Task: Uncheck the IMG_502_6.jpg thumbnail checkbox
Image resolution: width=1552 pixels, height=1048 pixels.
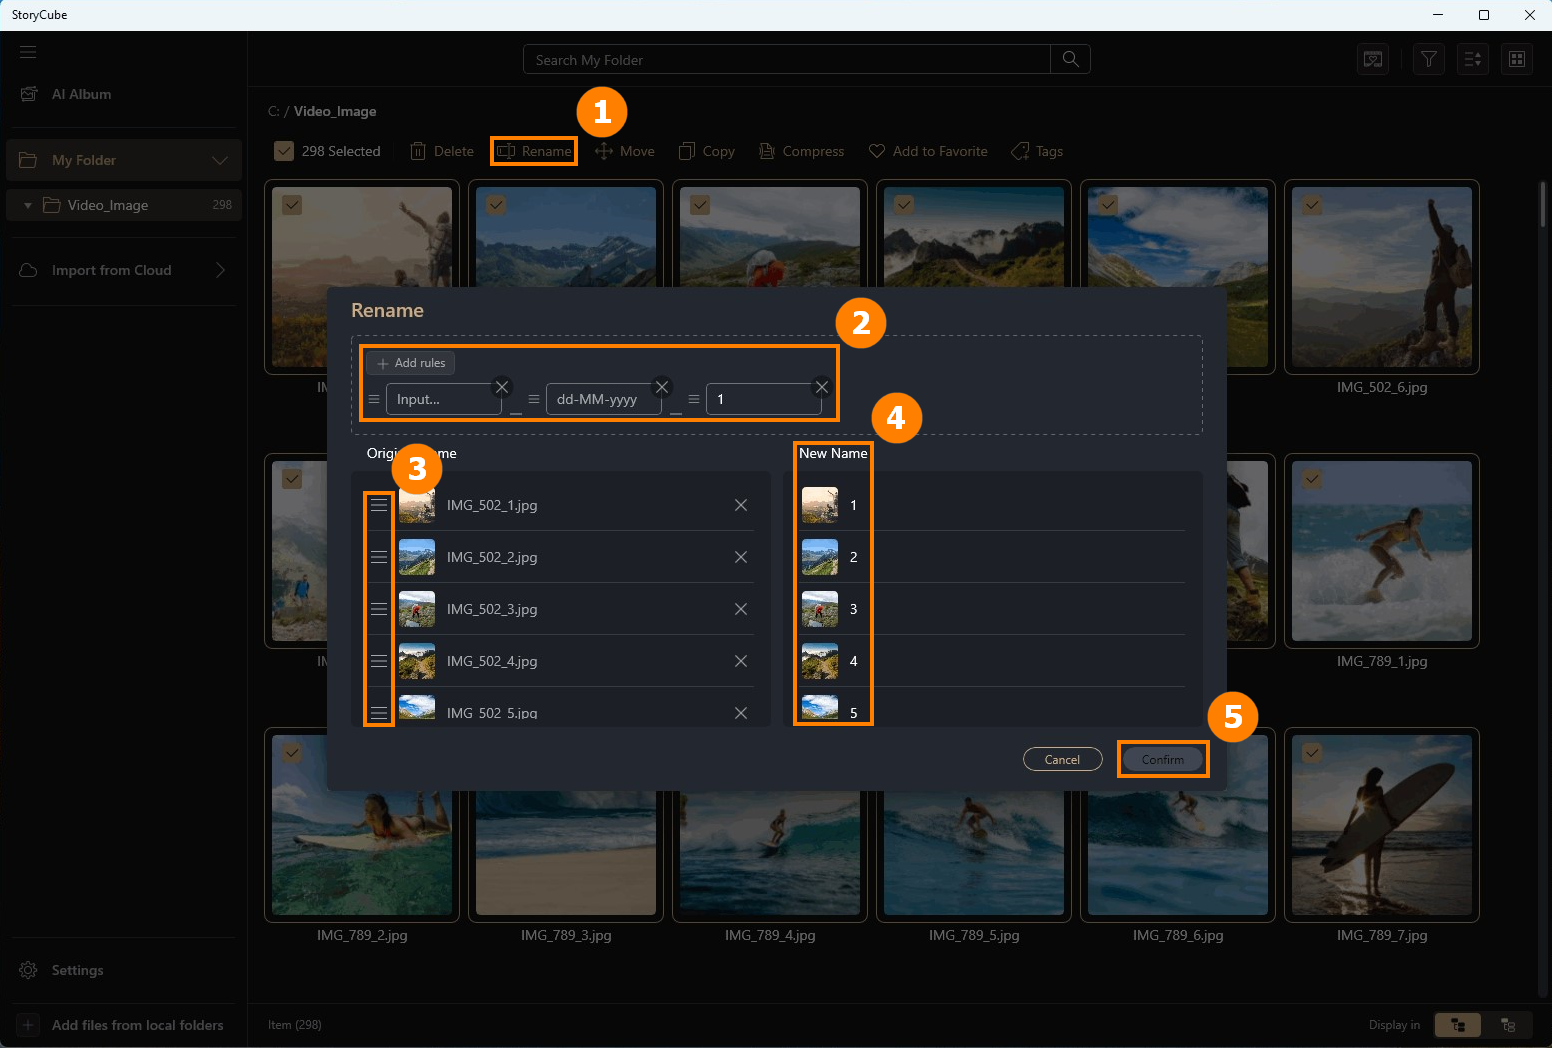Action: pos(1312,205)
